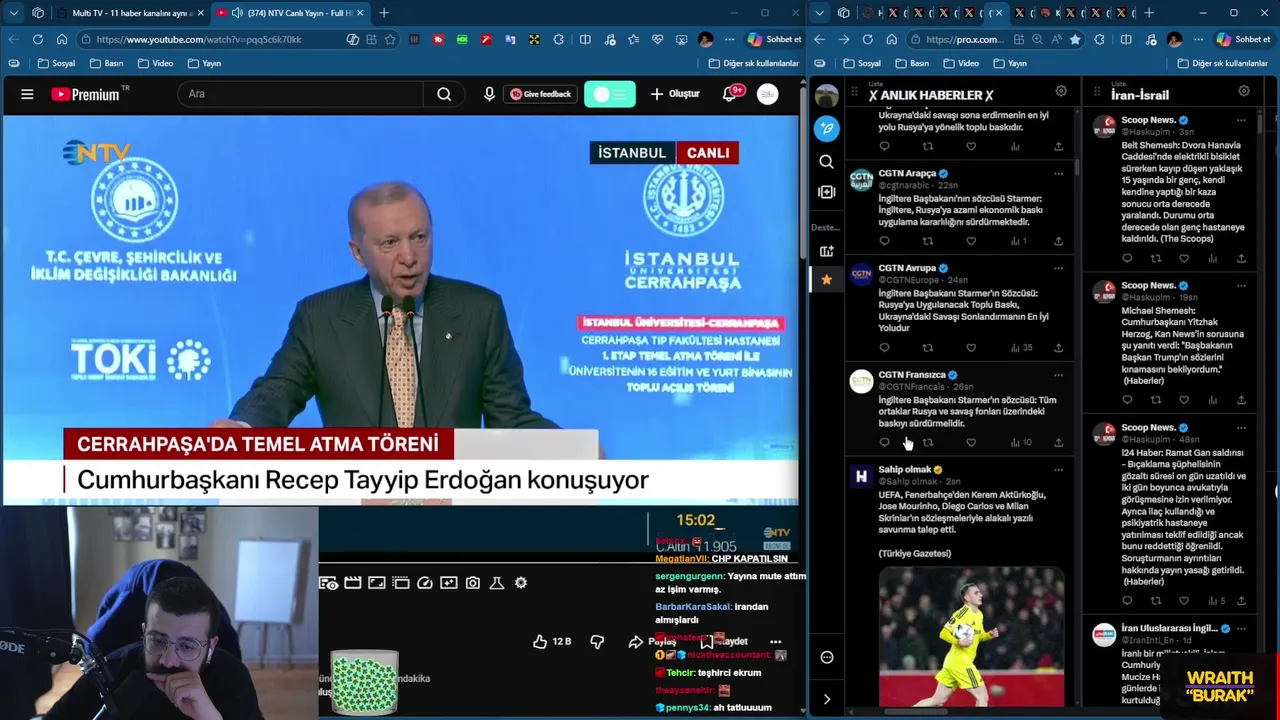Open a new tab in left browser

pyautogui.click(x=384, y=13)
